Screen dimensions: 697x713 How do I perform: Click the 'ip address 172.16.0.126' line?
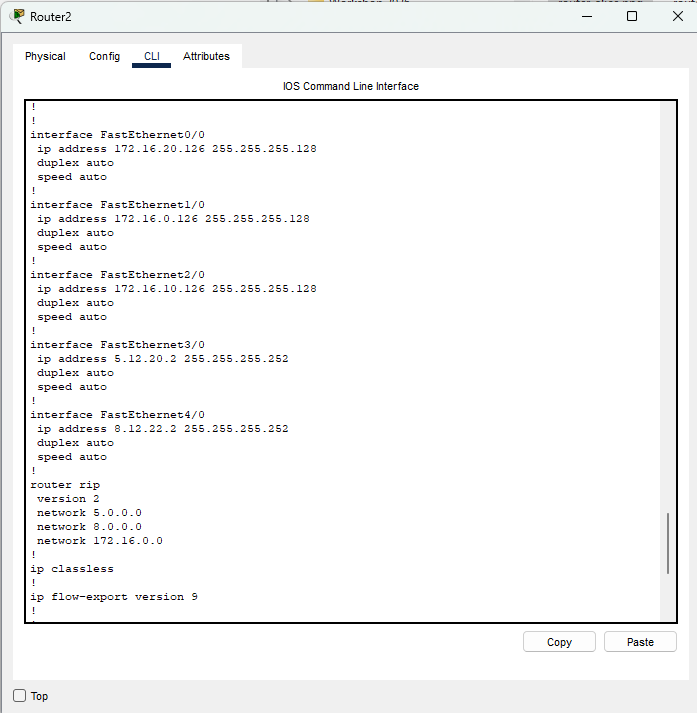pos(173,219)
